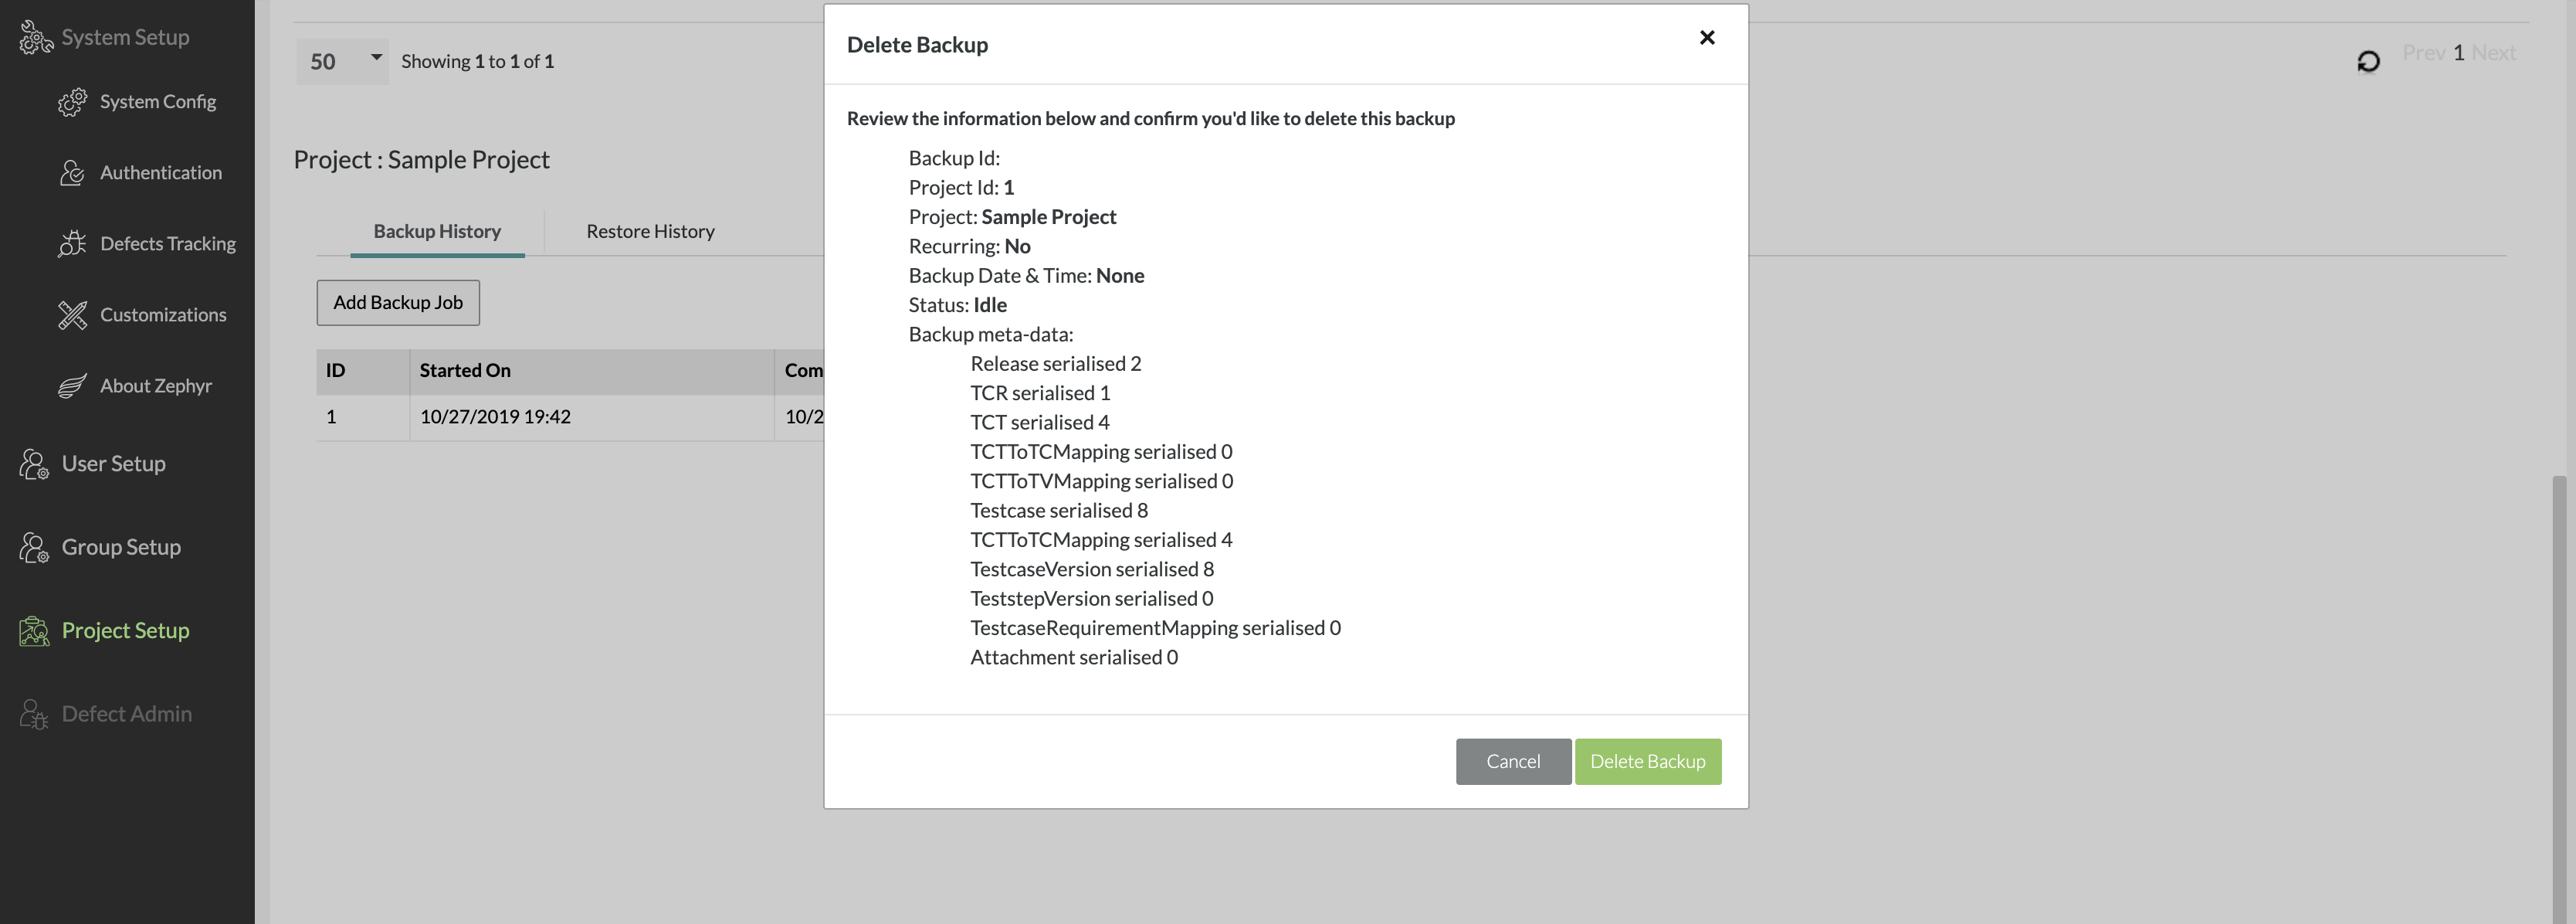Close the Delete Backup dialog with X
The height and width of the screenshot is (924, 2576).
pos(1707,38)
